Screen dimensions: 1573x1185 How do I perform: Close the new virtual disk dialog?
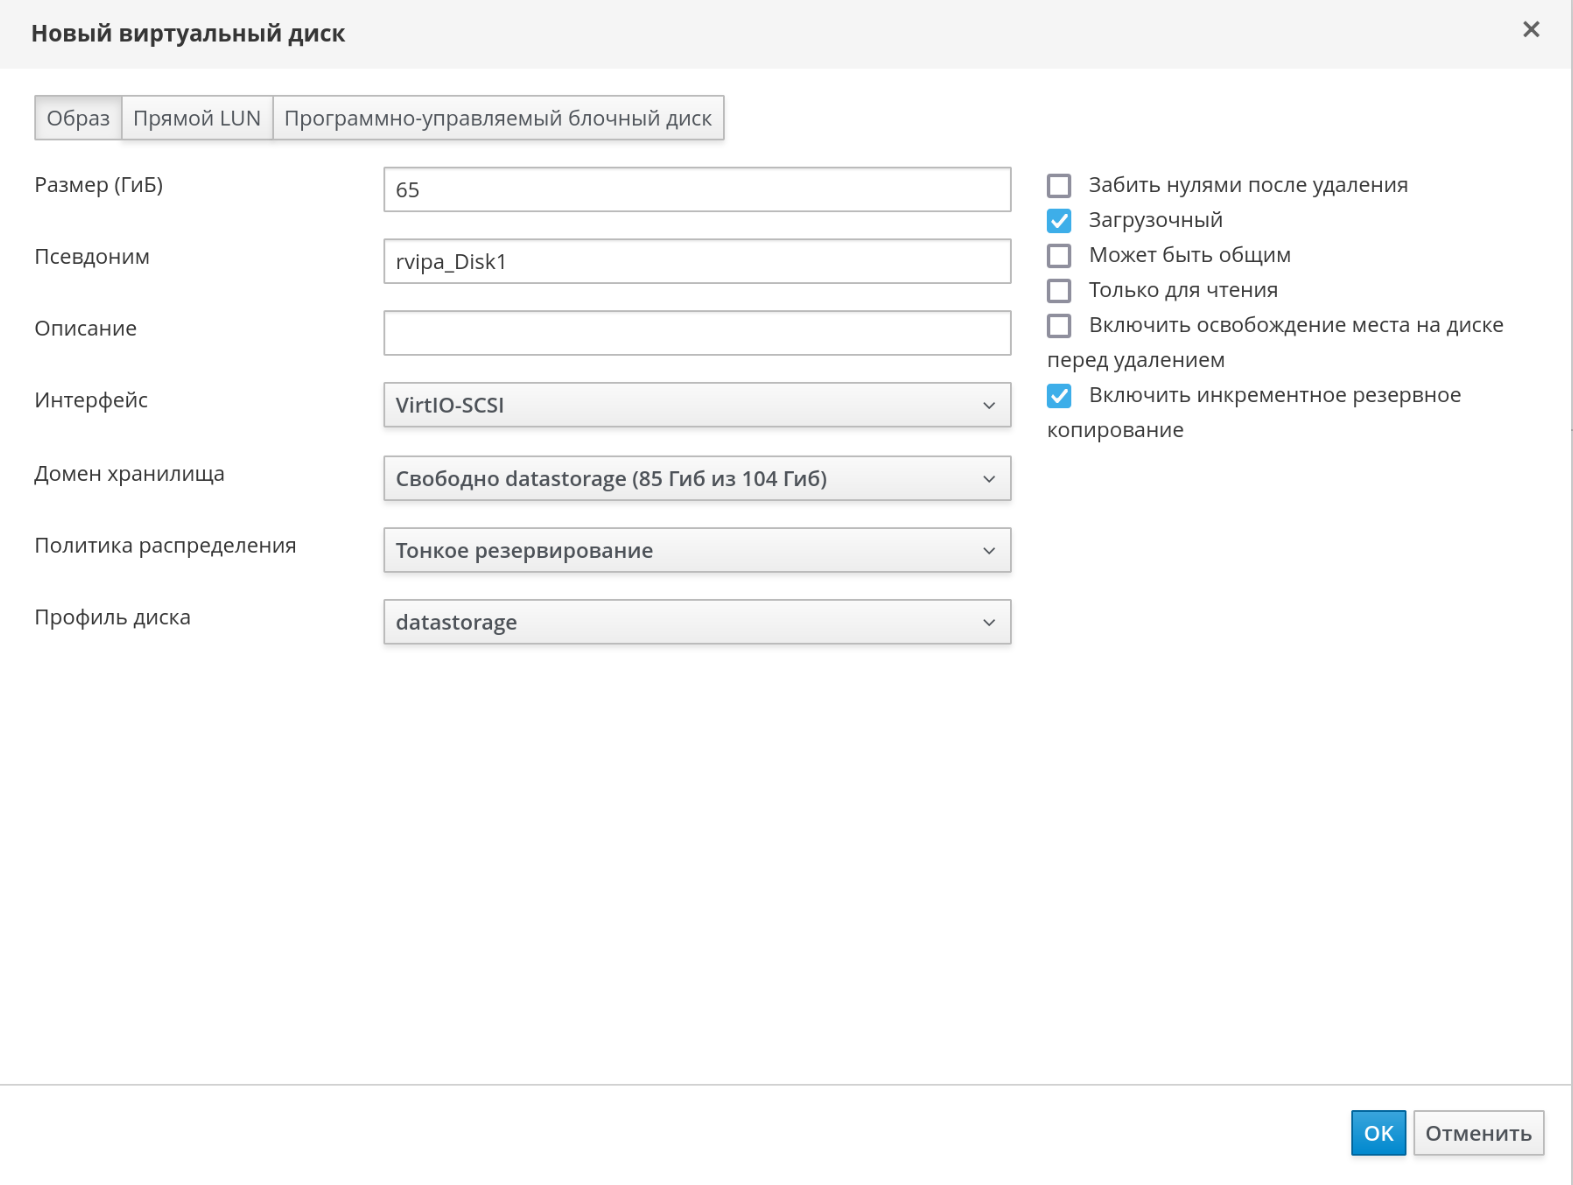(1530, 30)
